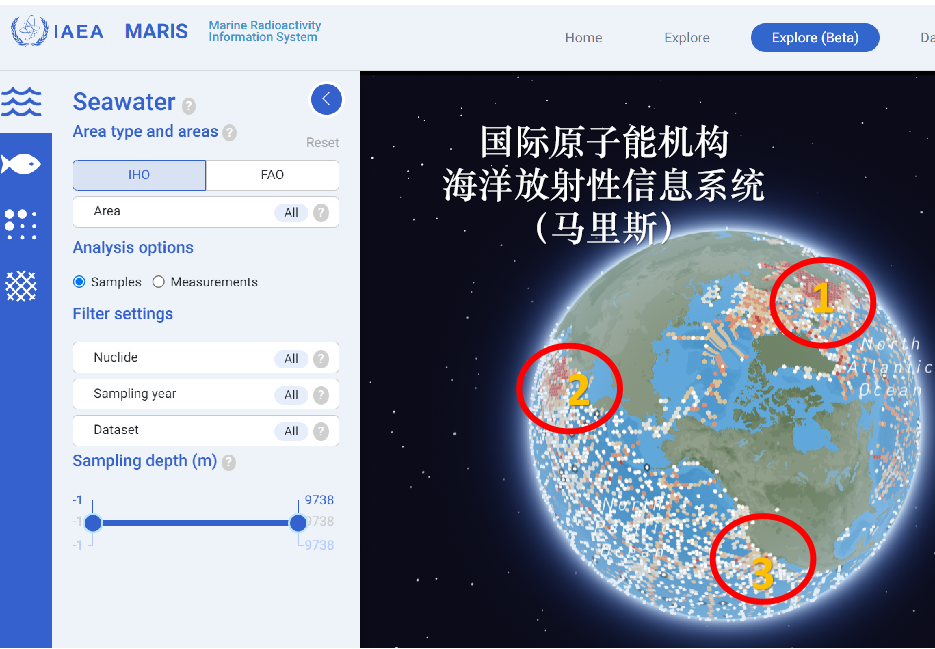Screen dimensions: 935x649
Task: Select the Biota fish icon in sidebar
Action: tap(21, 163)
